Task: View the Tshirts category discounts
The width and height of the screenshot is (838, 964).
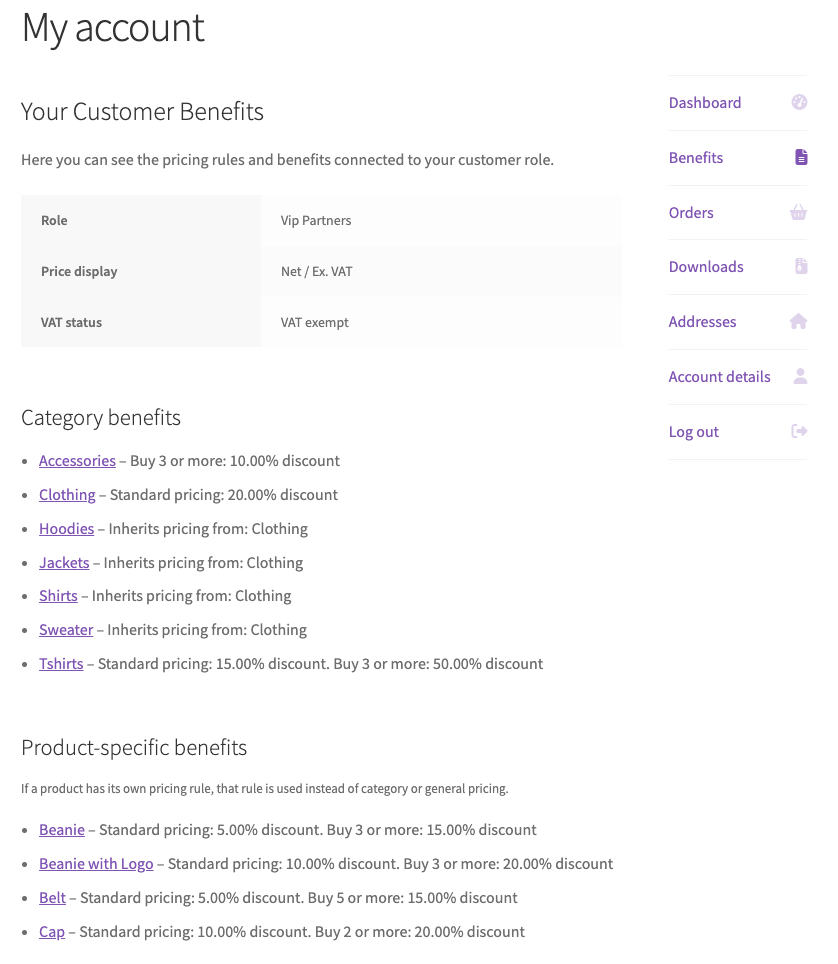Action: point(61,664)
